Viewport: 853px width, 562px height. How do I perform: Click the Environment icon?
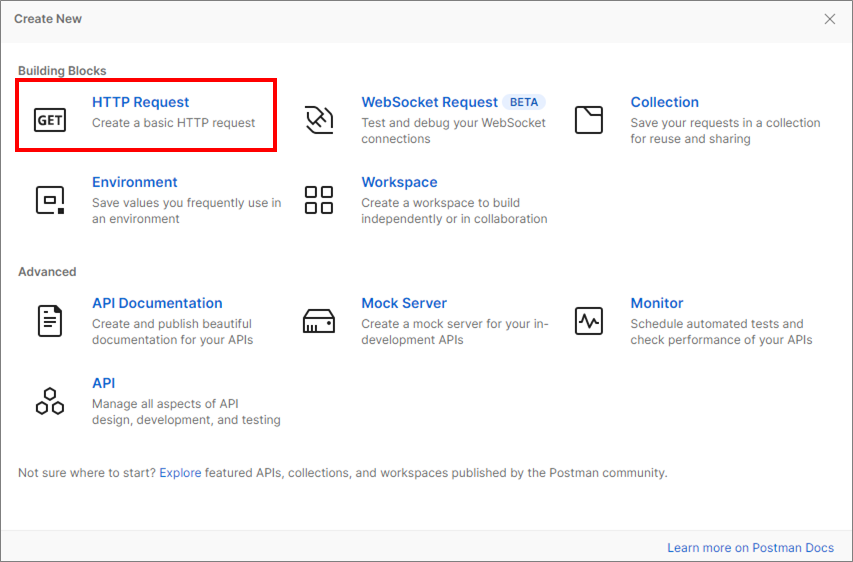(x=50, y=200)
